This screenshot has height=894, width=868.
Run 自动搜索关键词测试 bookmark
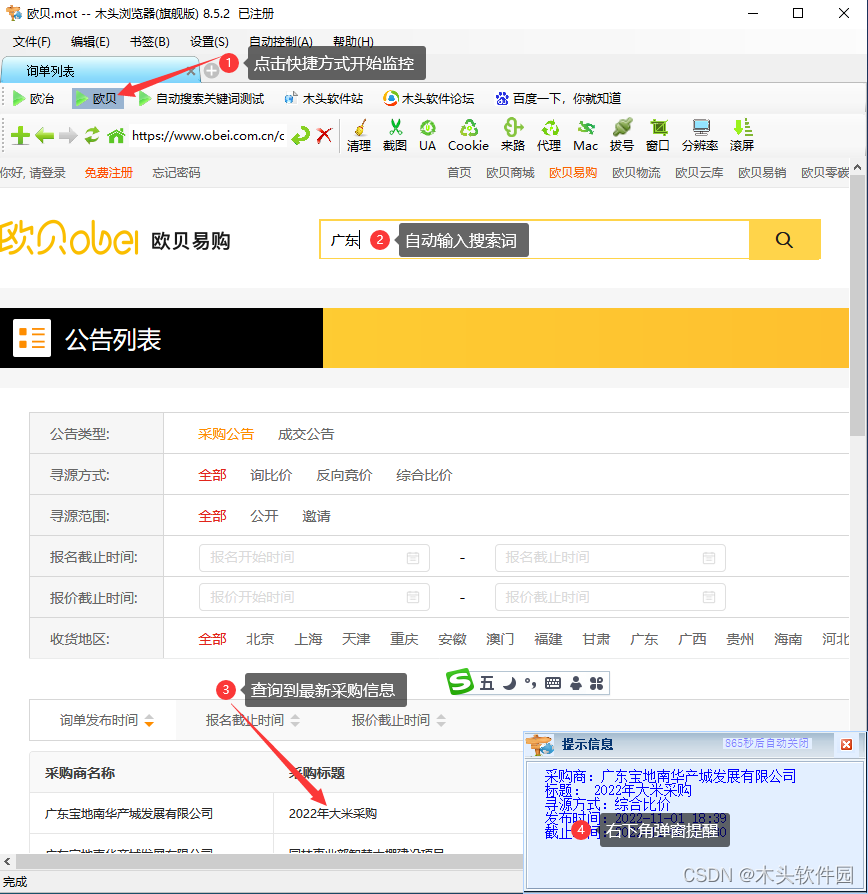click(201, 99)
